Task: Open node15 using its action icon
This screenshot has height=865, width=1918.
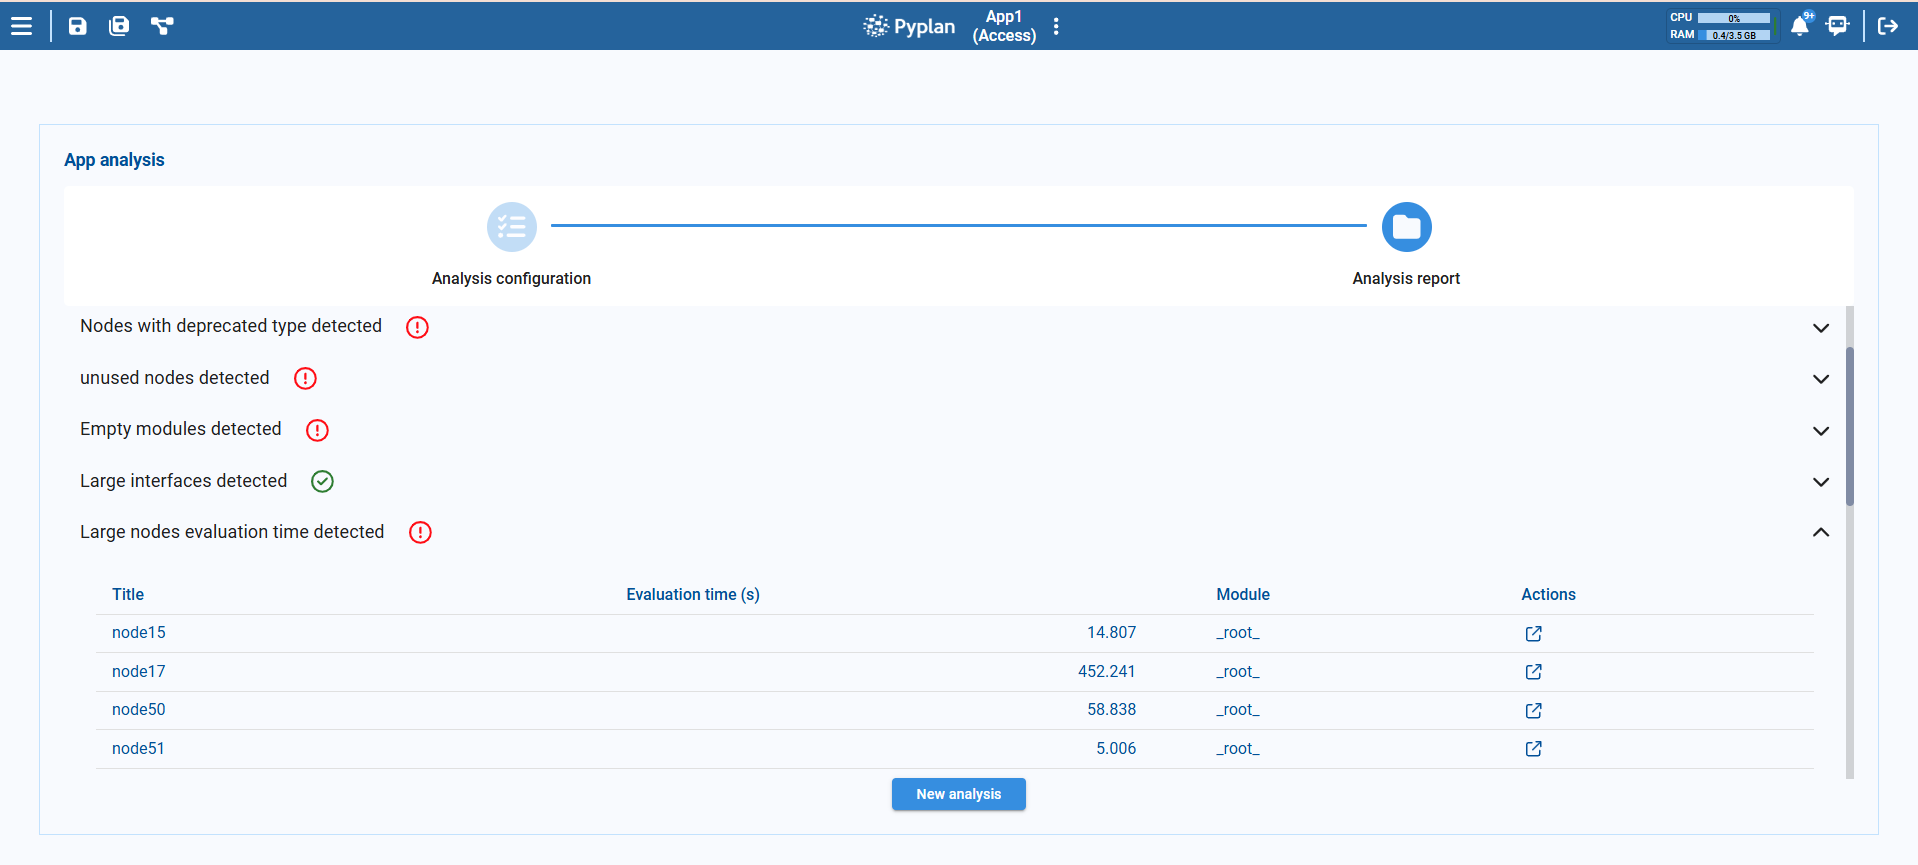Action: tap(1533, 634)
